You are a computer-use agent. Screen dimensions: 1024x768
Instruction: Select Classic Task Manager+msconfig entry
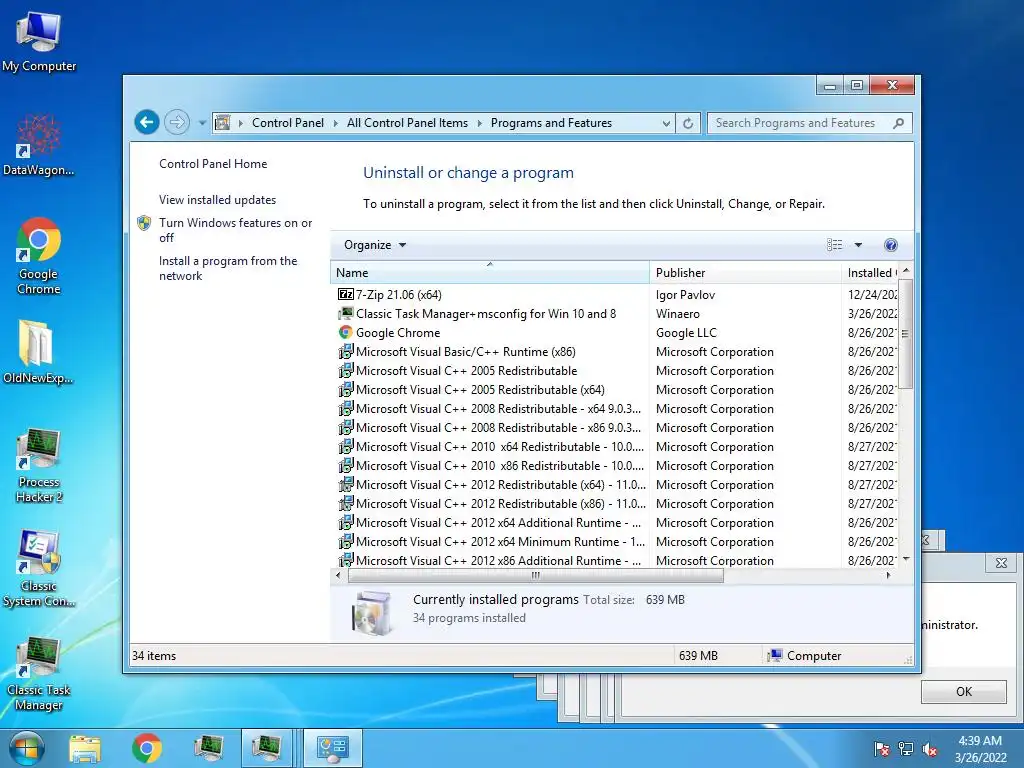tap(486, 313)
